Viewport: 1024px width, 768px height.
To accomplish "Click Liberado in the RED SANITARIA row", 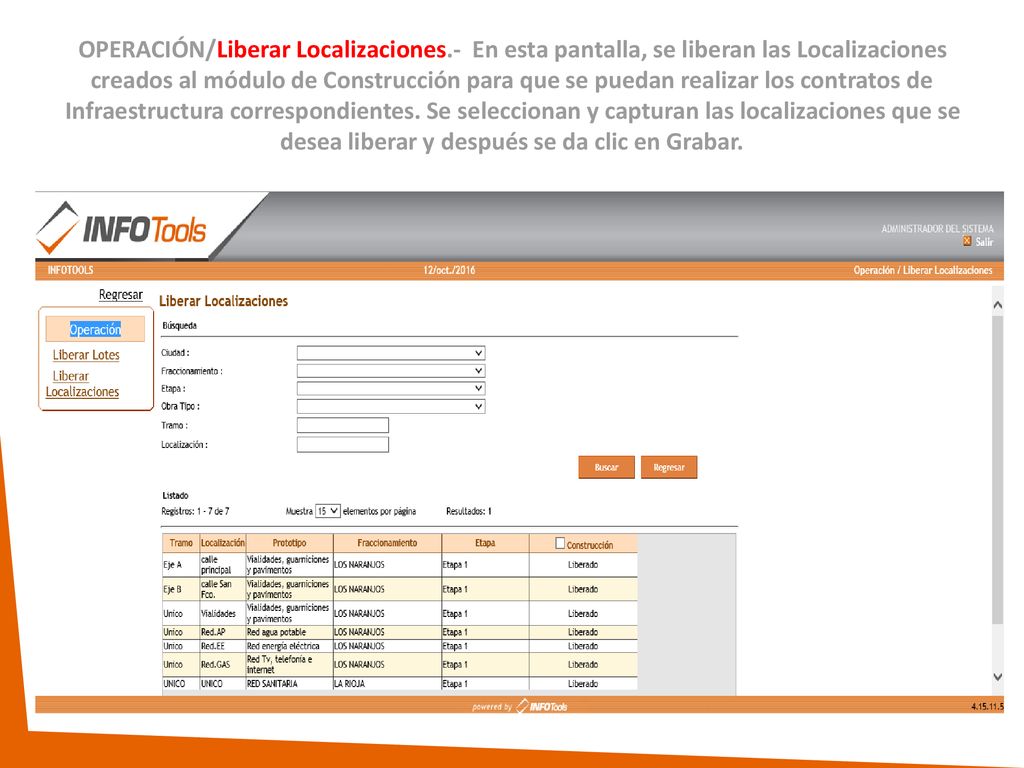I will coord(583,684).
